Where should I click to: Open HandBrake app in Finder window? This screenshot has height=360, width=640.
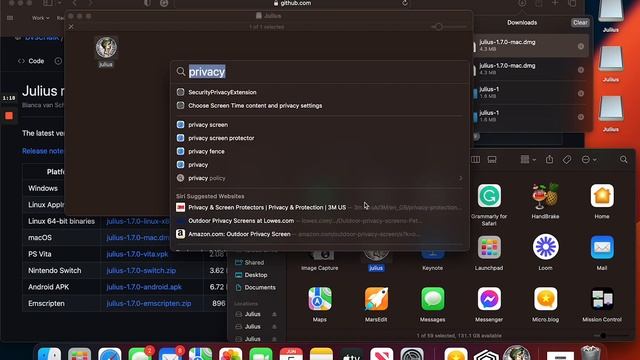(x=545, y=196)
